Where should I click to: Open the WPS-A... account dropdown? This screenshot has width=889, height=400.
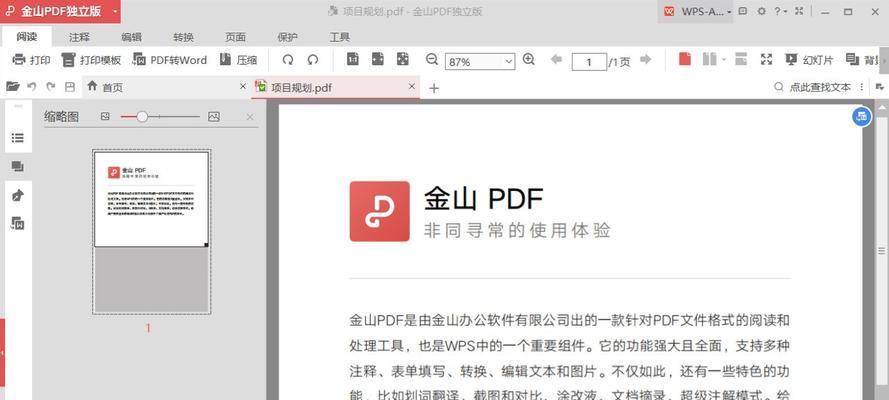[x=696, y=11]
